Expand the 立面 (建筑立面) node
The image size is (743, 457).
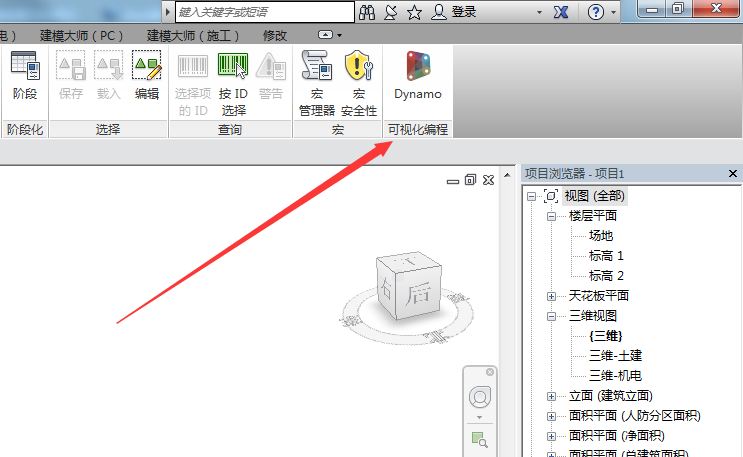[x=551, y=396]
